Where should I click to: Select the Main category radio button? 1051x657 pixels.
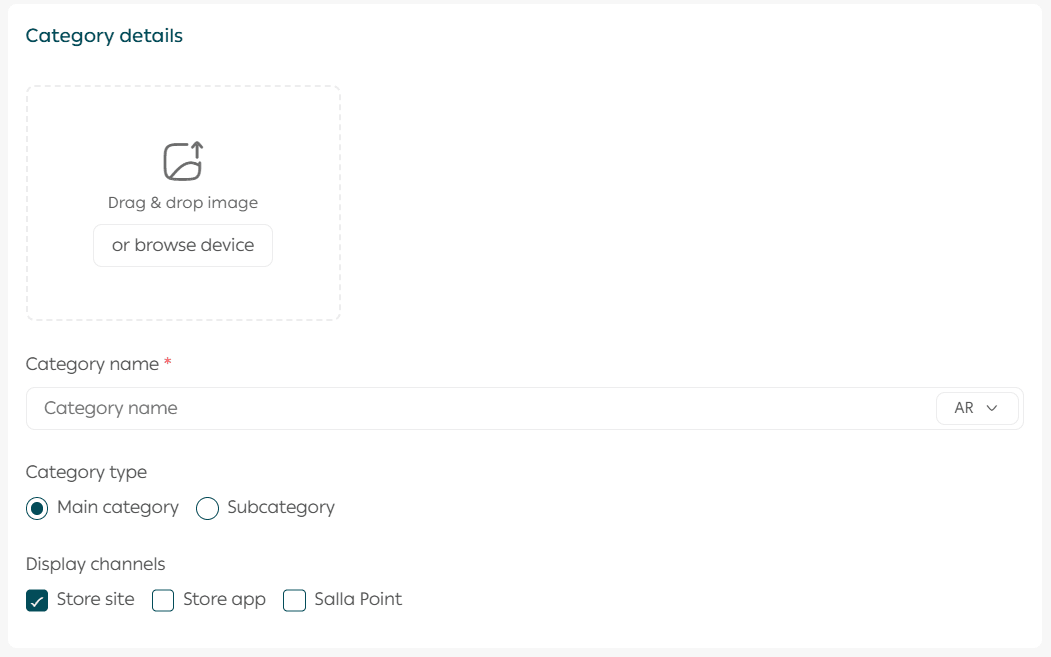37,508
